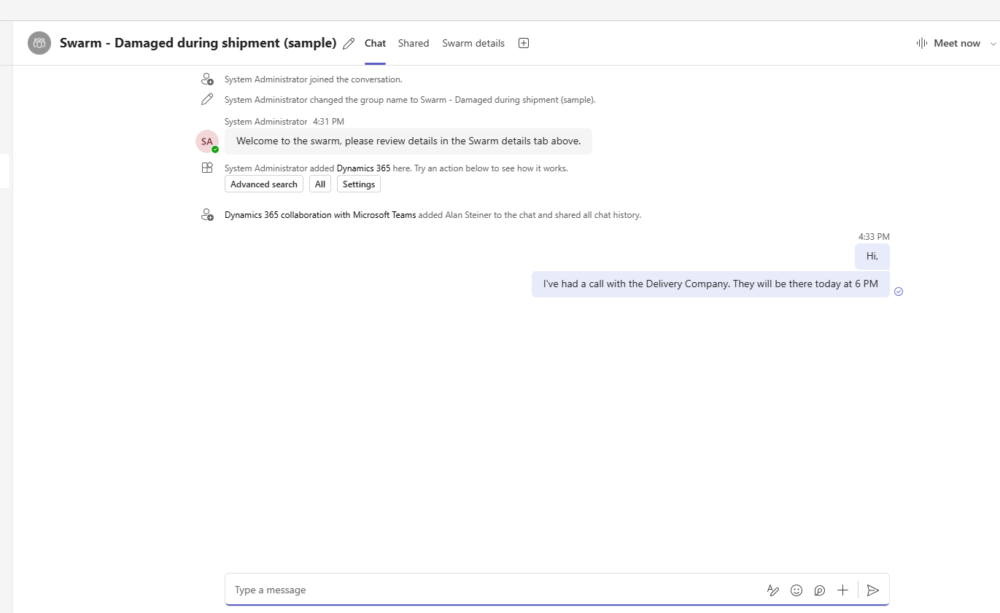Select the Chat tab
The image size is (1000, 613).
pos(375,43)
